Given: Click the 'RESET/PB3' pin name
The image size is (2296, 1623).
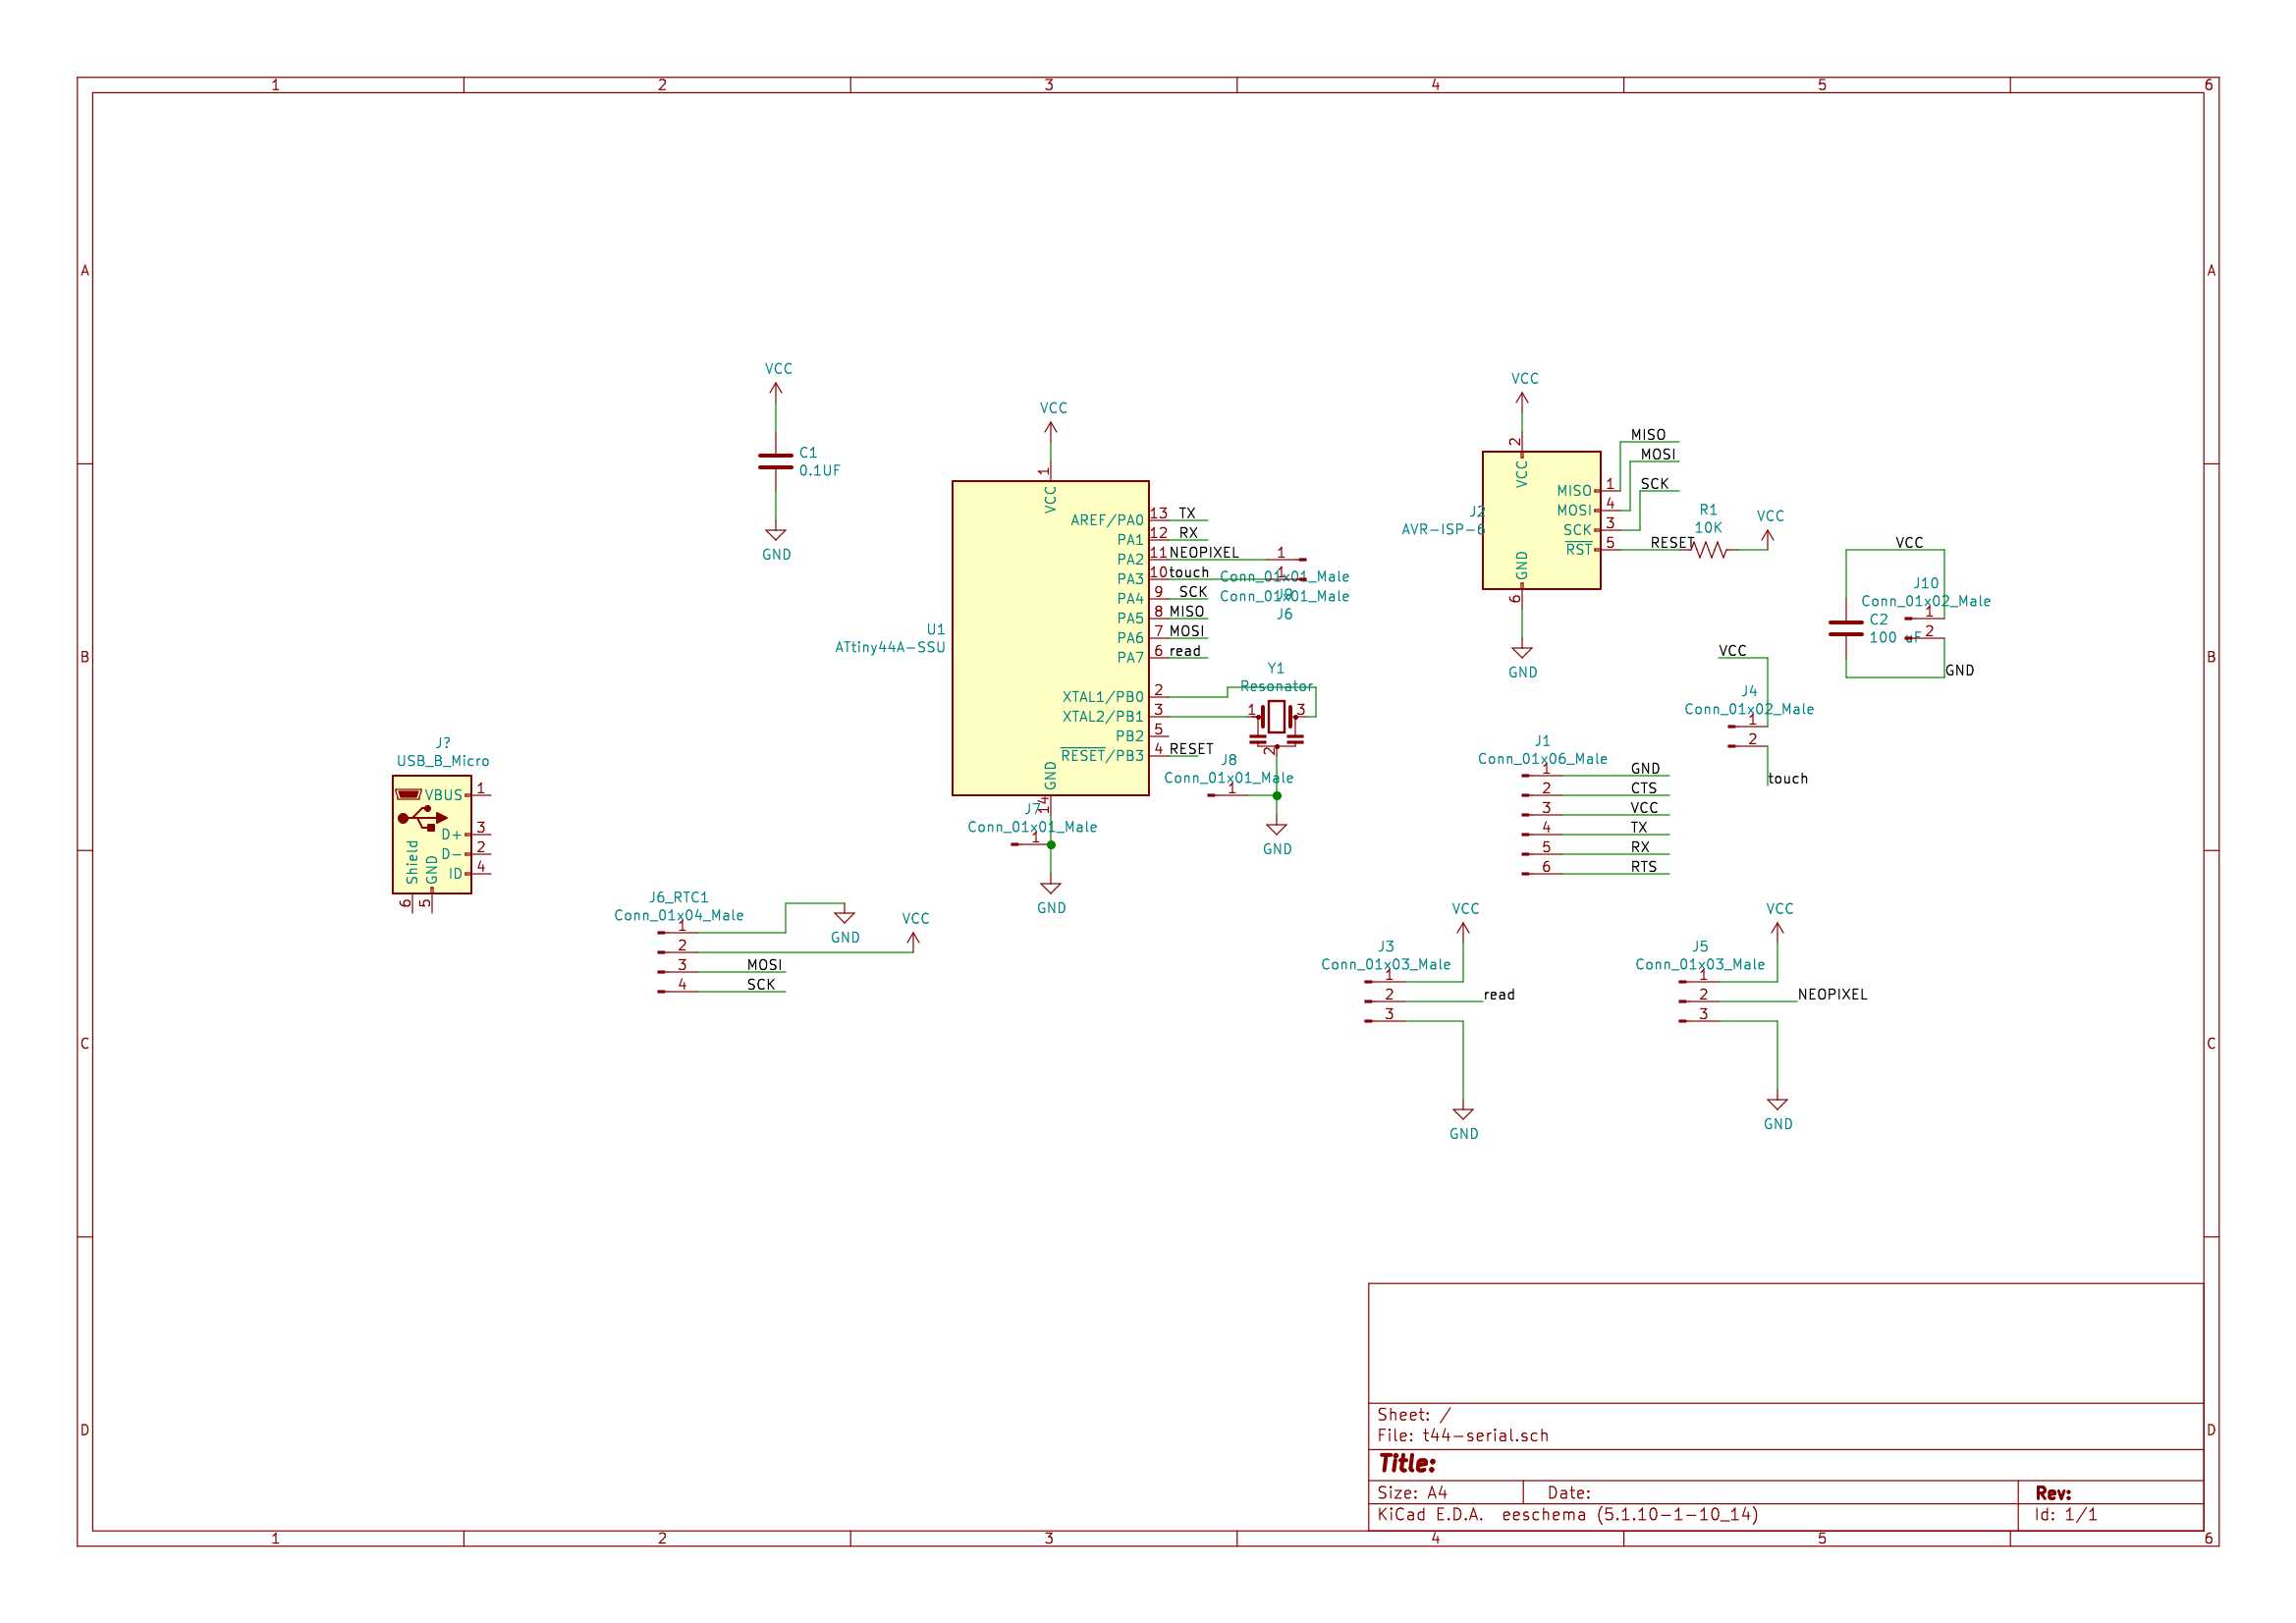Looking at the screenshot, I should pos(1103,756).
